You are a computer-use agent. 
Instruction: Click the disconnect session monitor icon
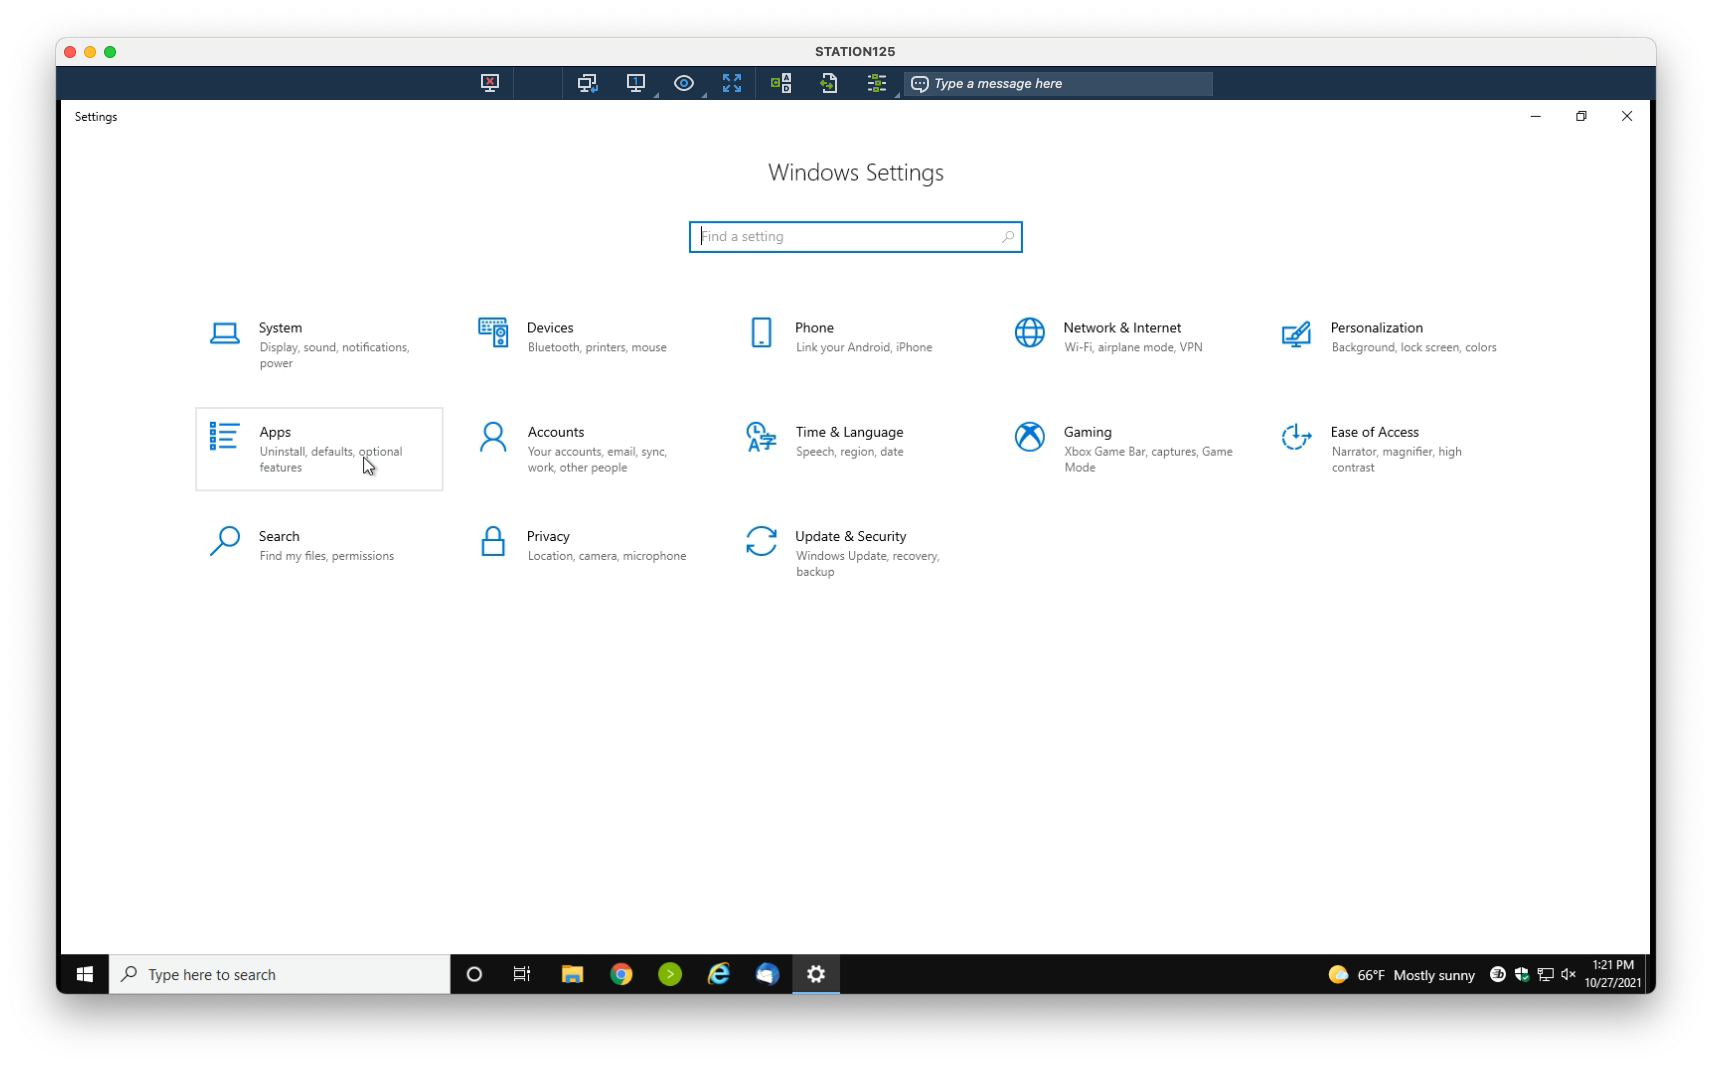click(x=489, y=83)
